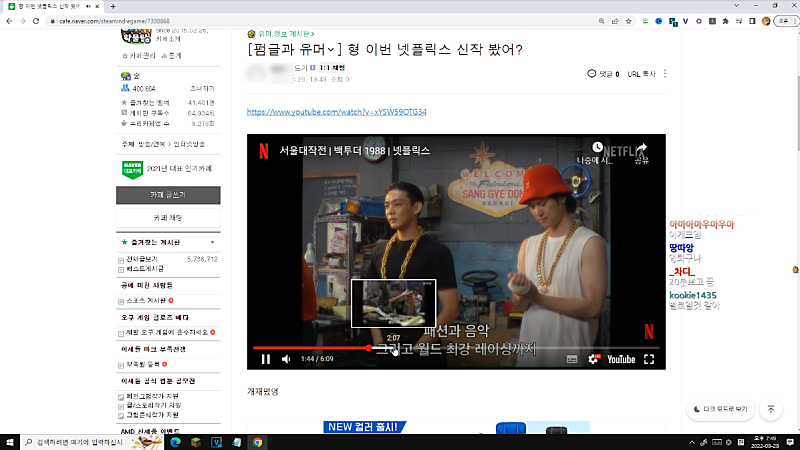The height and width of the screenshot is (450, 800).
Task: Open the 스포츠 게시판 board
Action: 146,301
